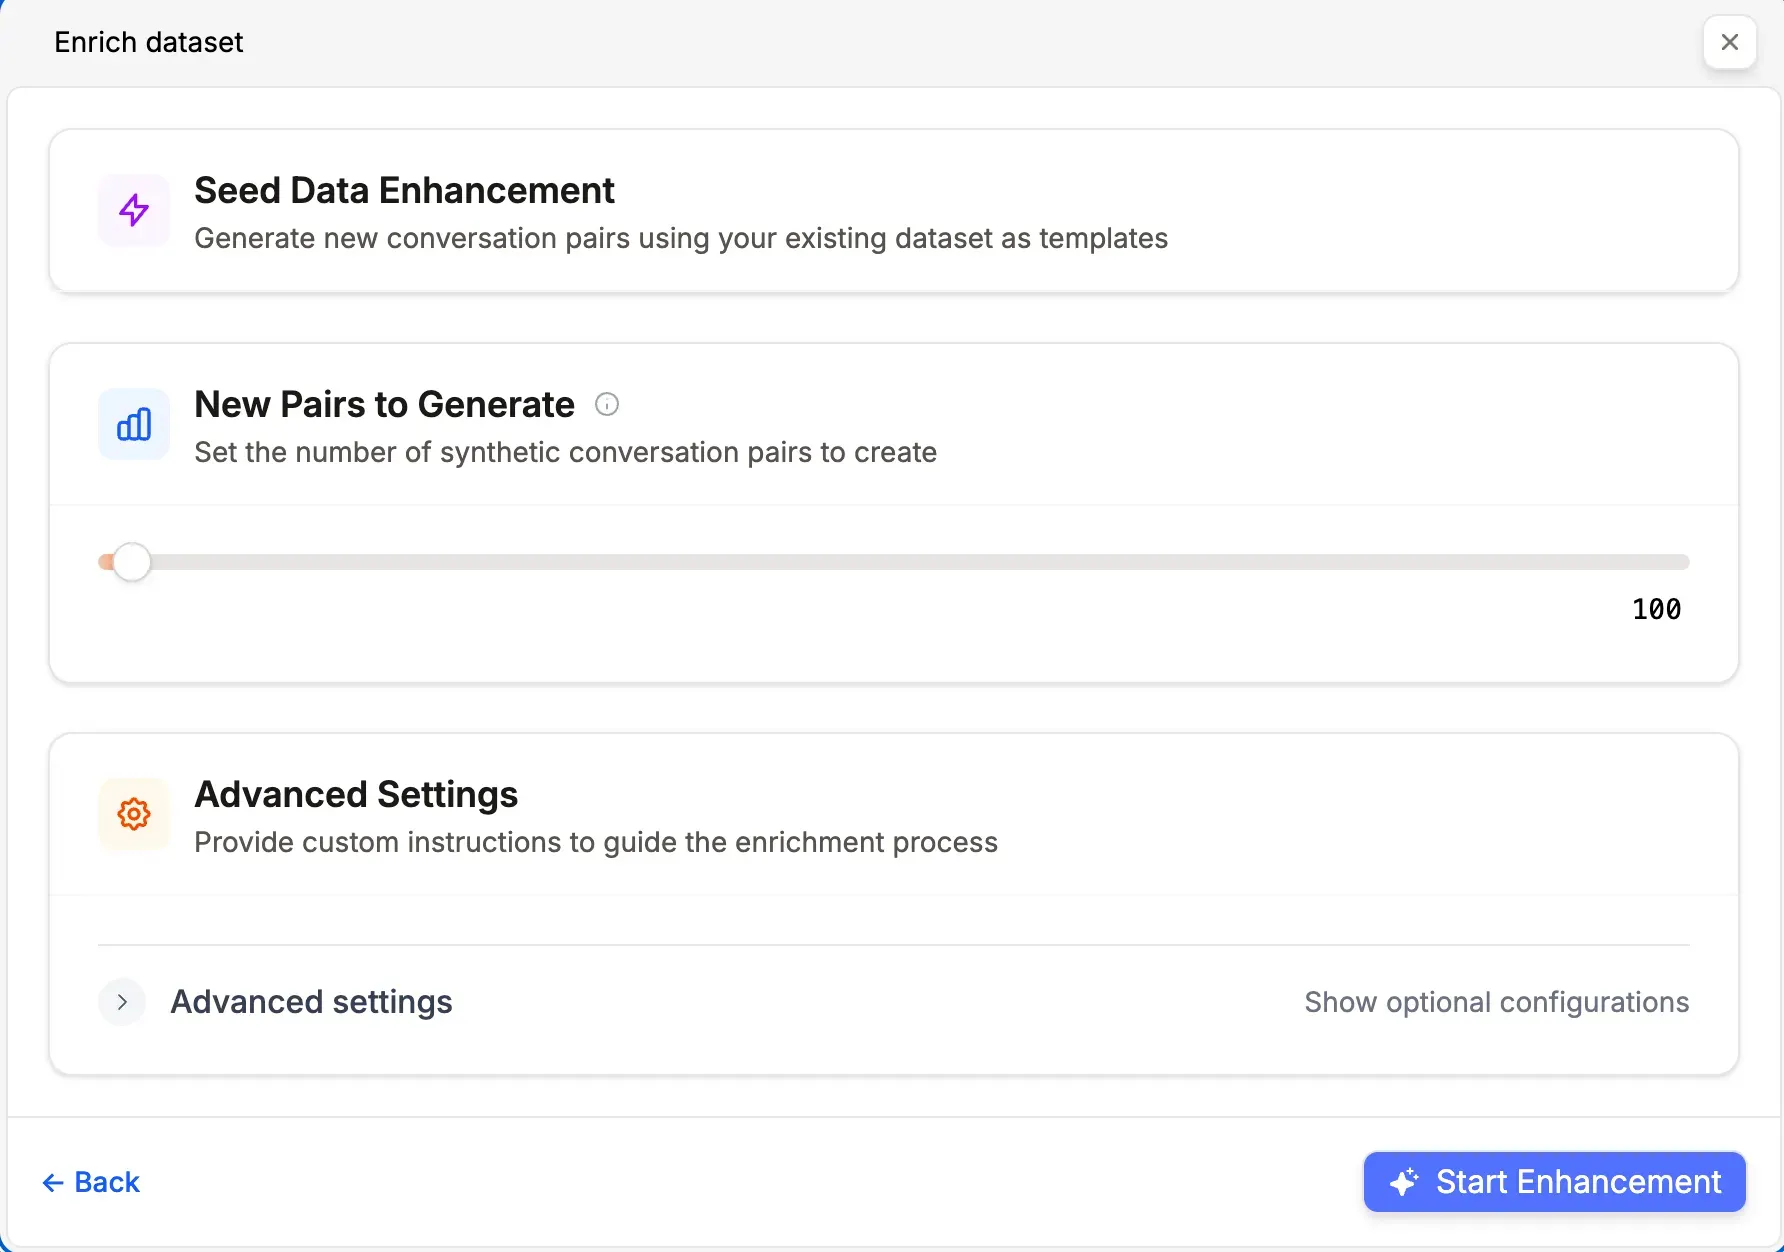Select the New Pairs to Generate card
This screenshot has height=1252, width=1784.
pyautogui.click(x=892, y=425)
